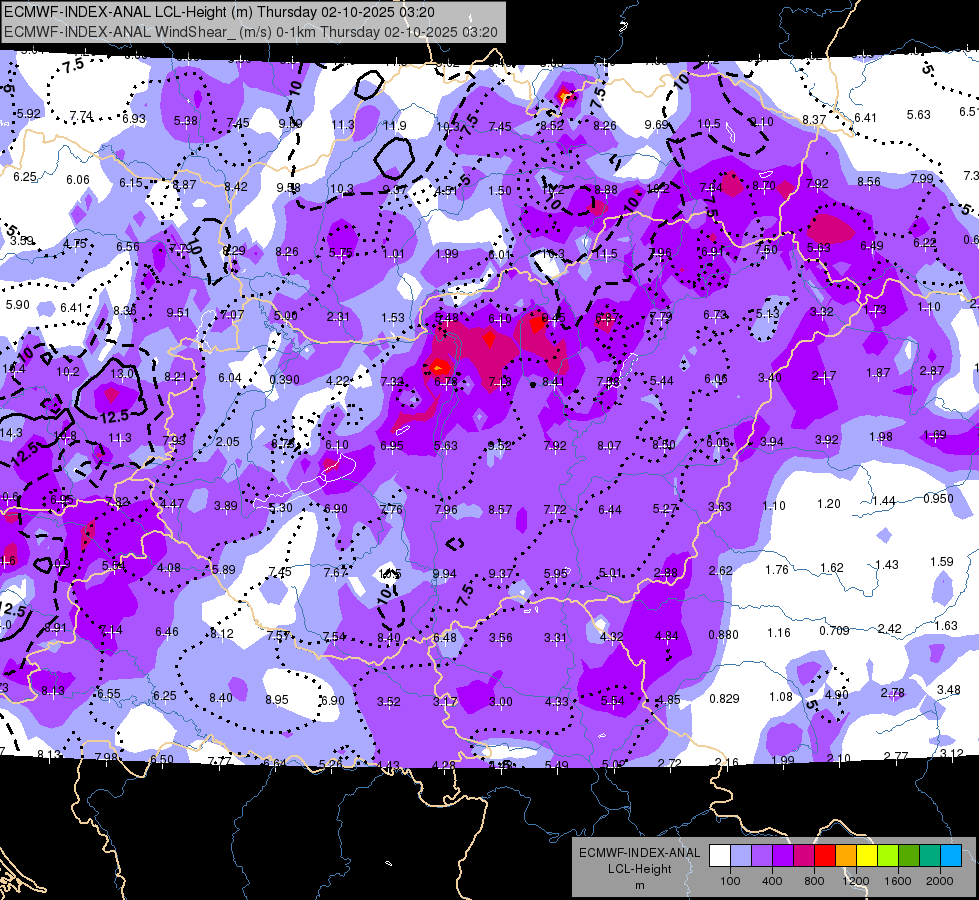979x900 pixels.
Task: Click the wind shear value 6.04
Action: 230,377
